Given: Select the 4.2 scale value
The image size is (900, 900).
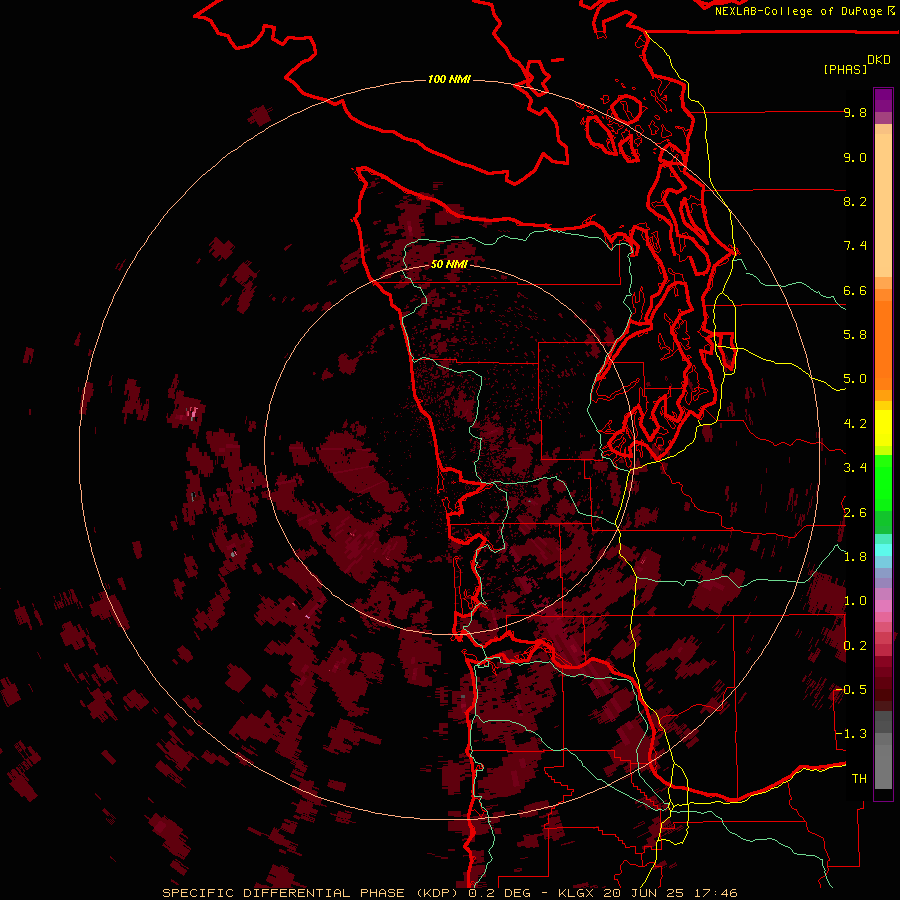Looking at the screenshot, I should pos(855,424).
